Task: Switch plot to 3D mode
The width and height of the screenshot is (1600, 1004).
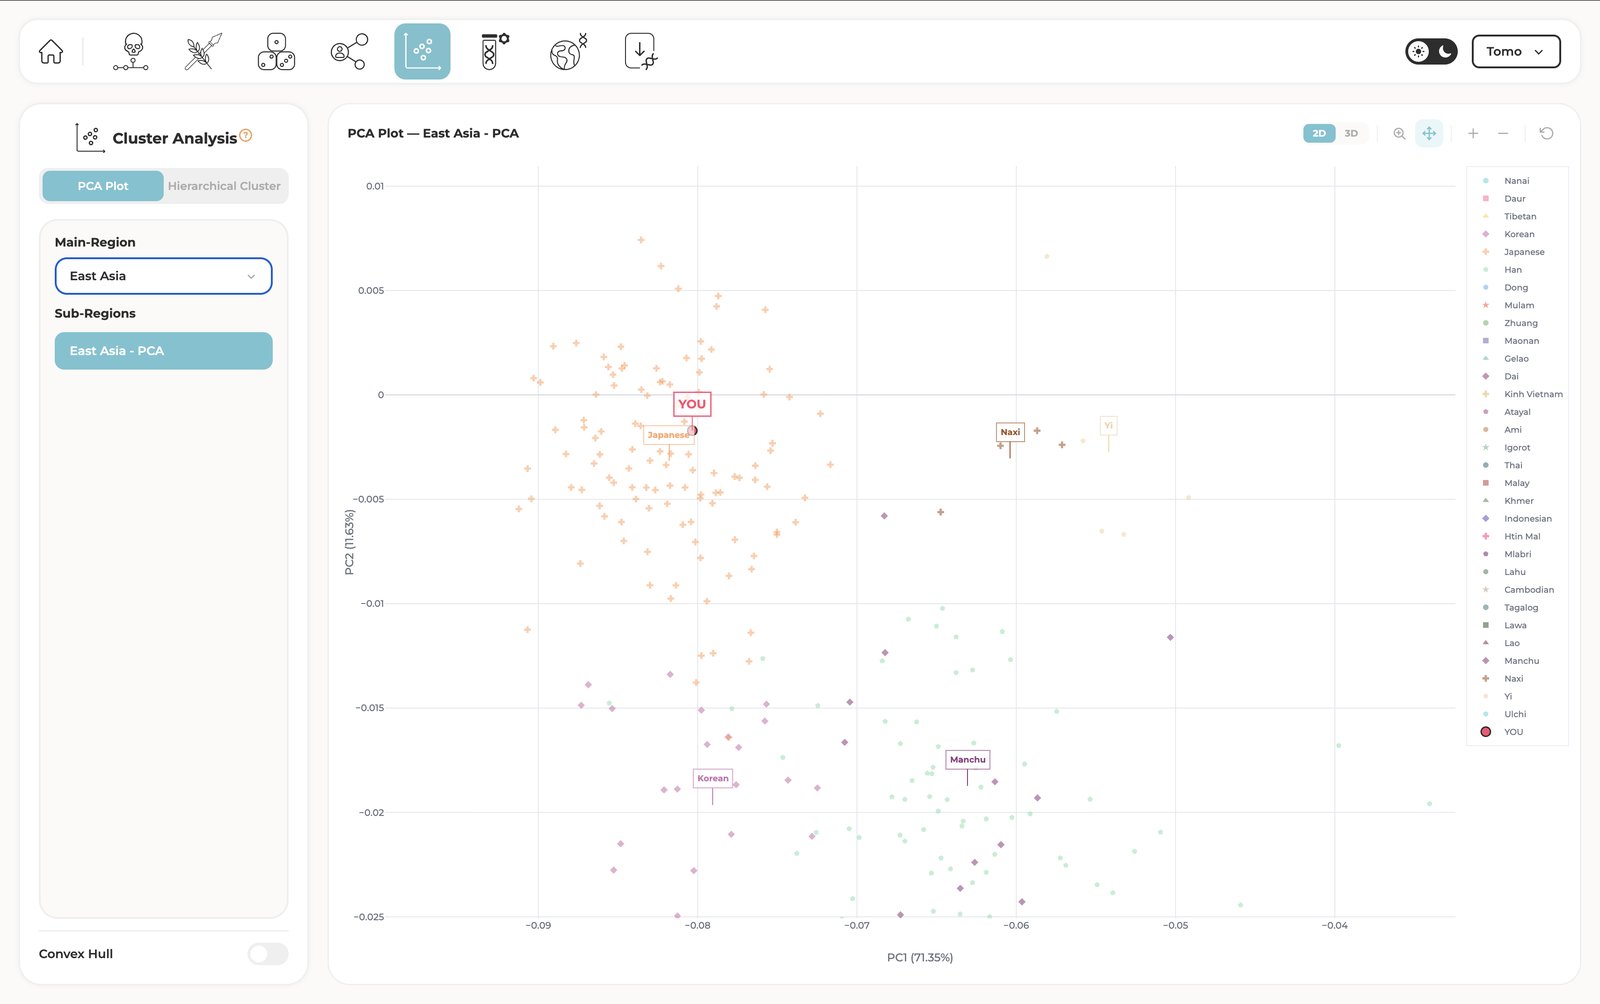Action: coord(1351,133)
